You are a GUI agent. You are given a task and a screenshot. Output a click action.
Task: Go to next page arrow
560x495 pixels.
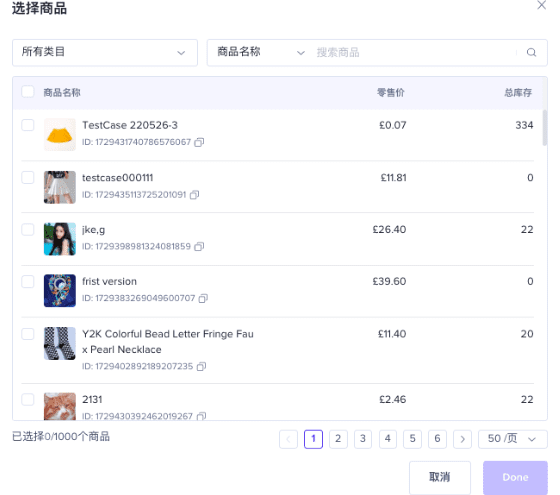(x=462, y=439)
